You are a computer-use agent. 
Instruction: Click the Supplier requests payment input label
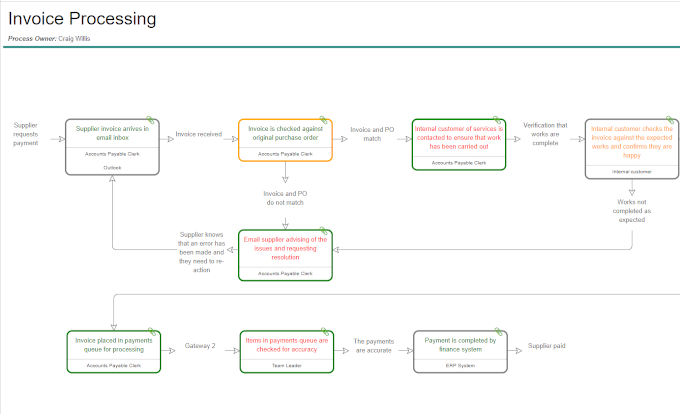click(26, 134)
